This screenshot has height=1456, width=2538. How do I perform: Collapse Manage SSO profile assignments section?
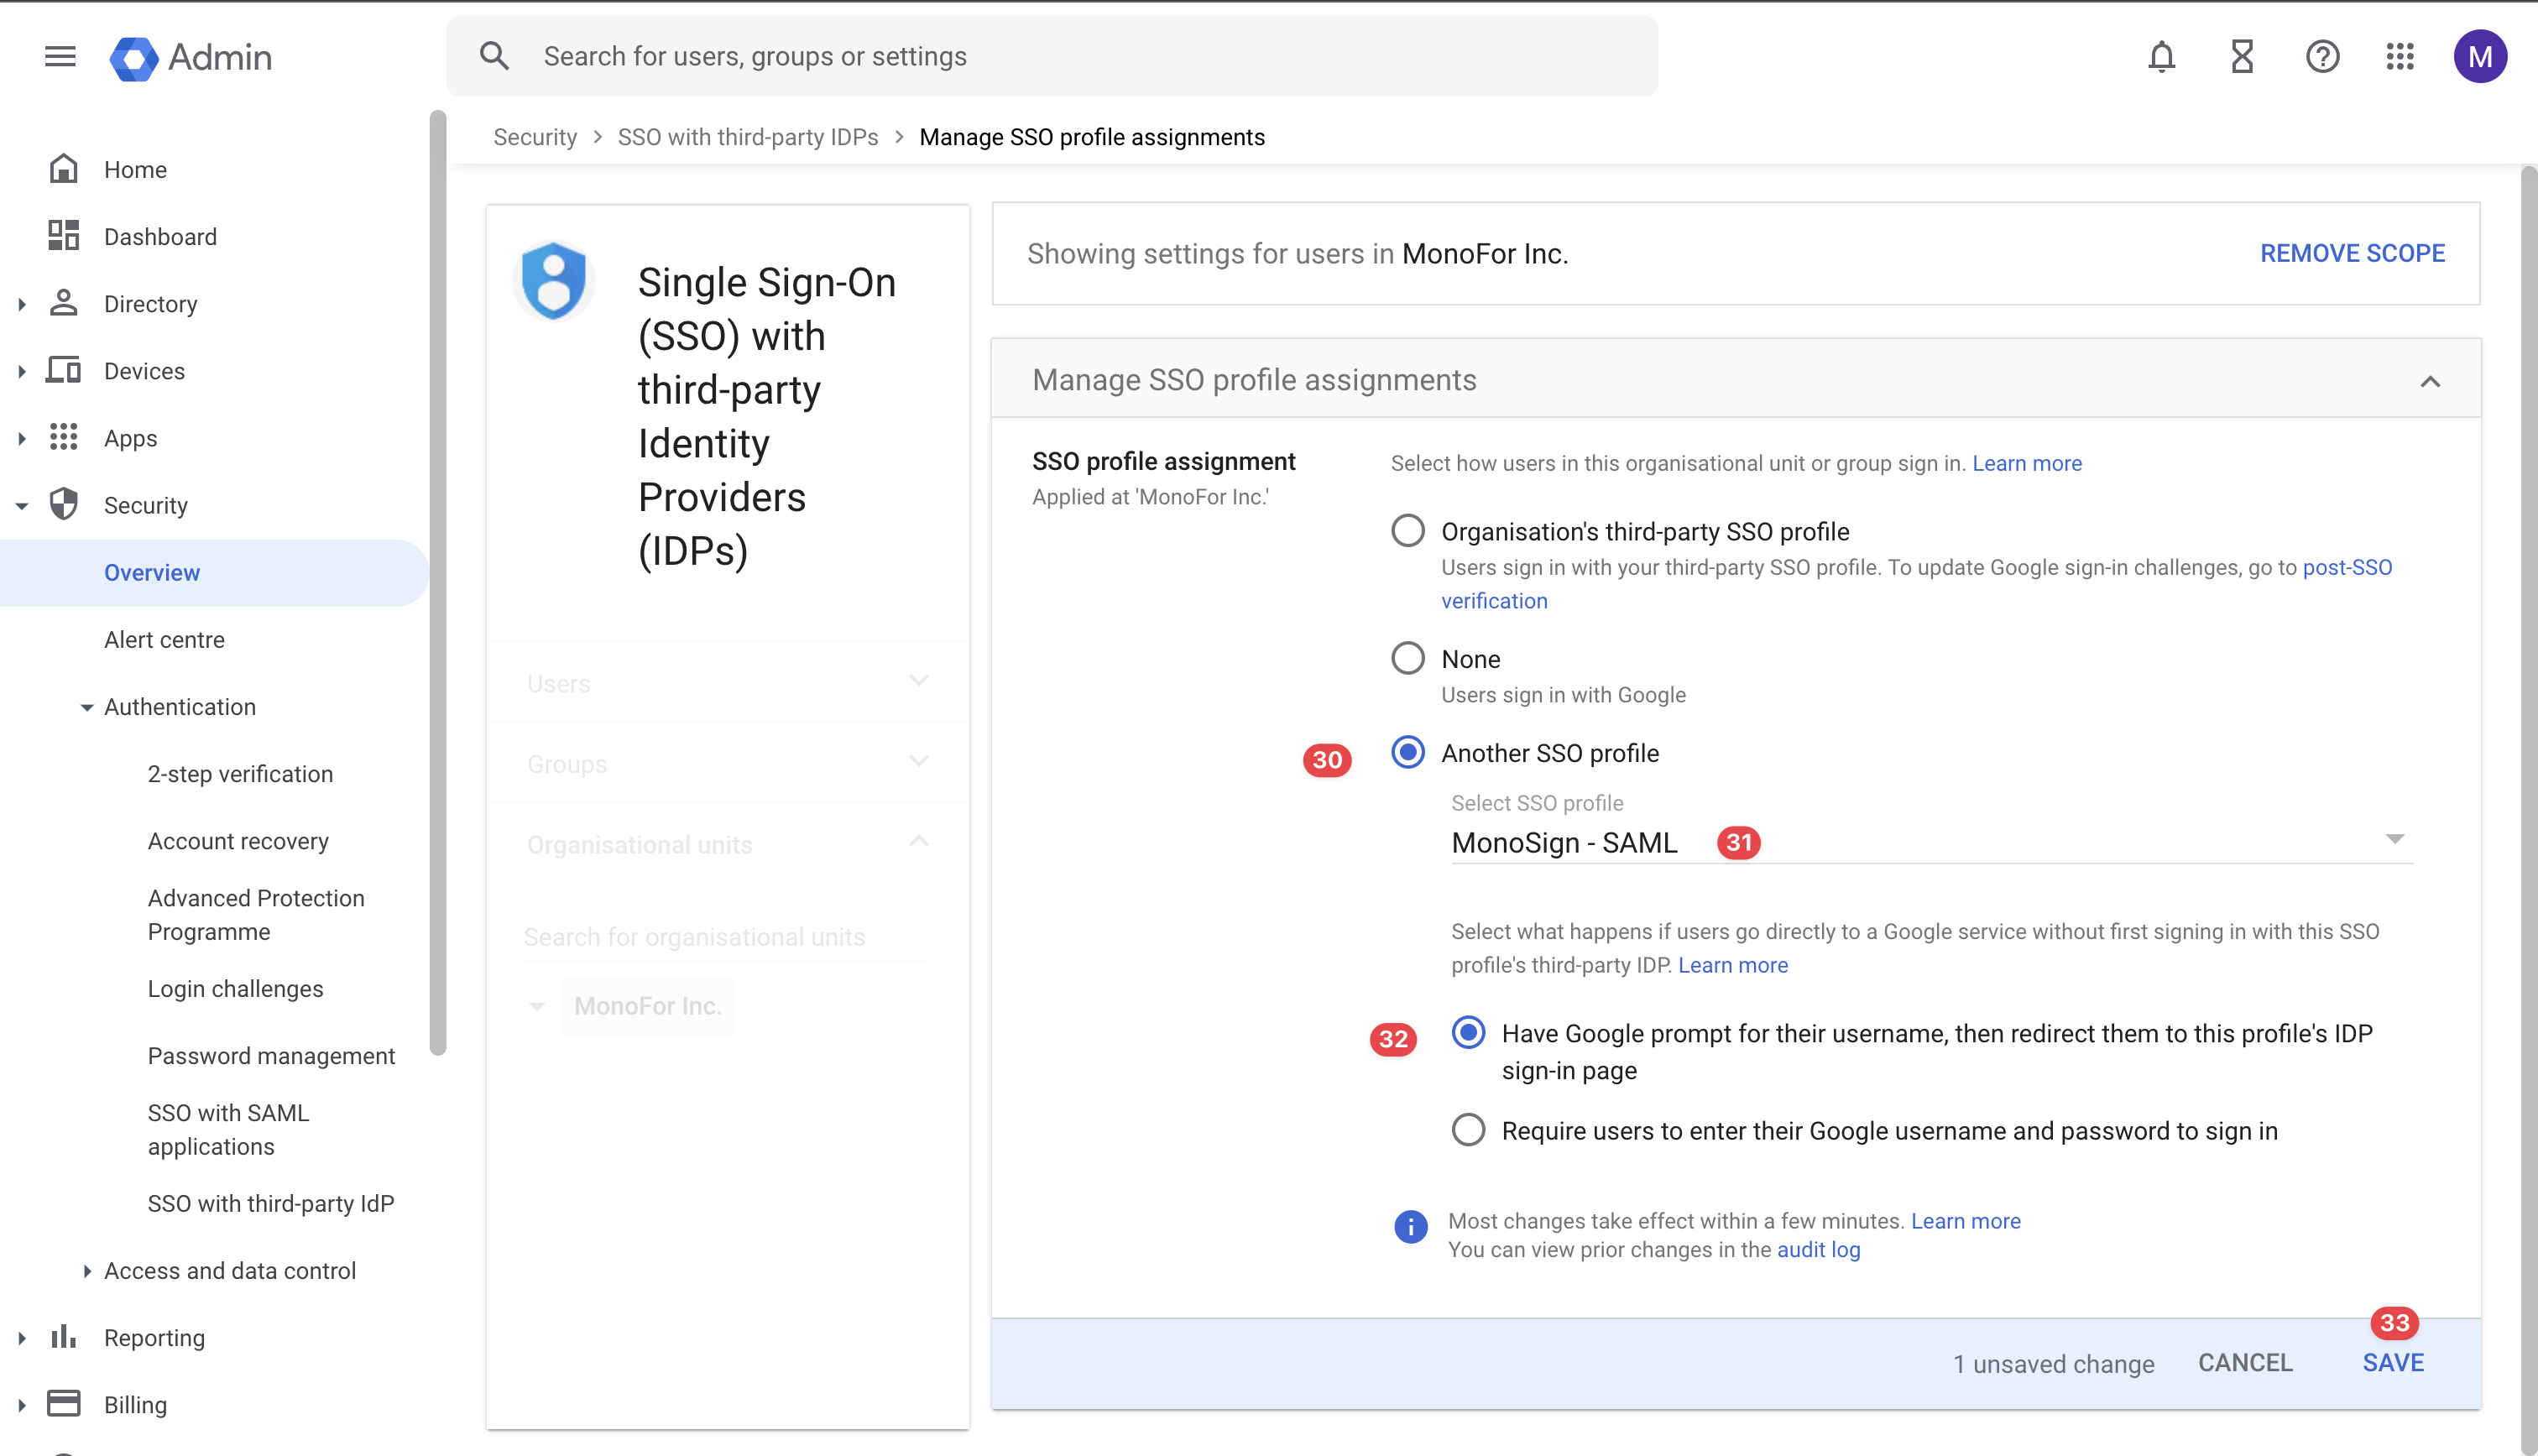[x=2430, y=381]
